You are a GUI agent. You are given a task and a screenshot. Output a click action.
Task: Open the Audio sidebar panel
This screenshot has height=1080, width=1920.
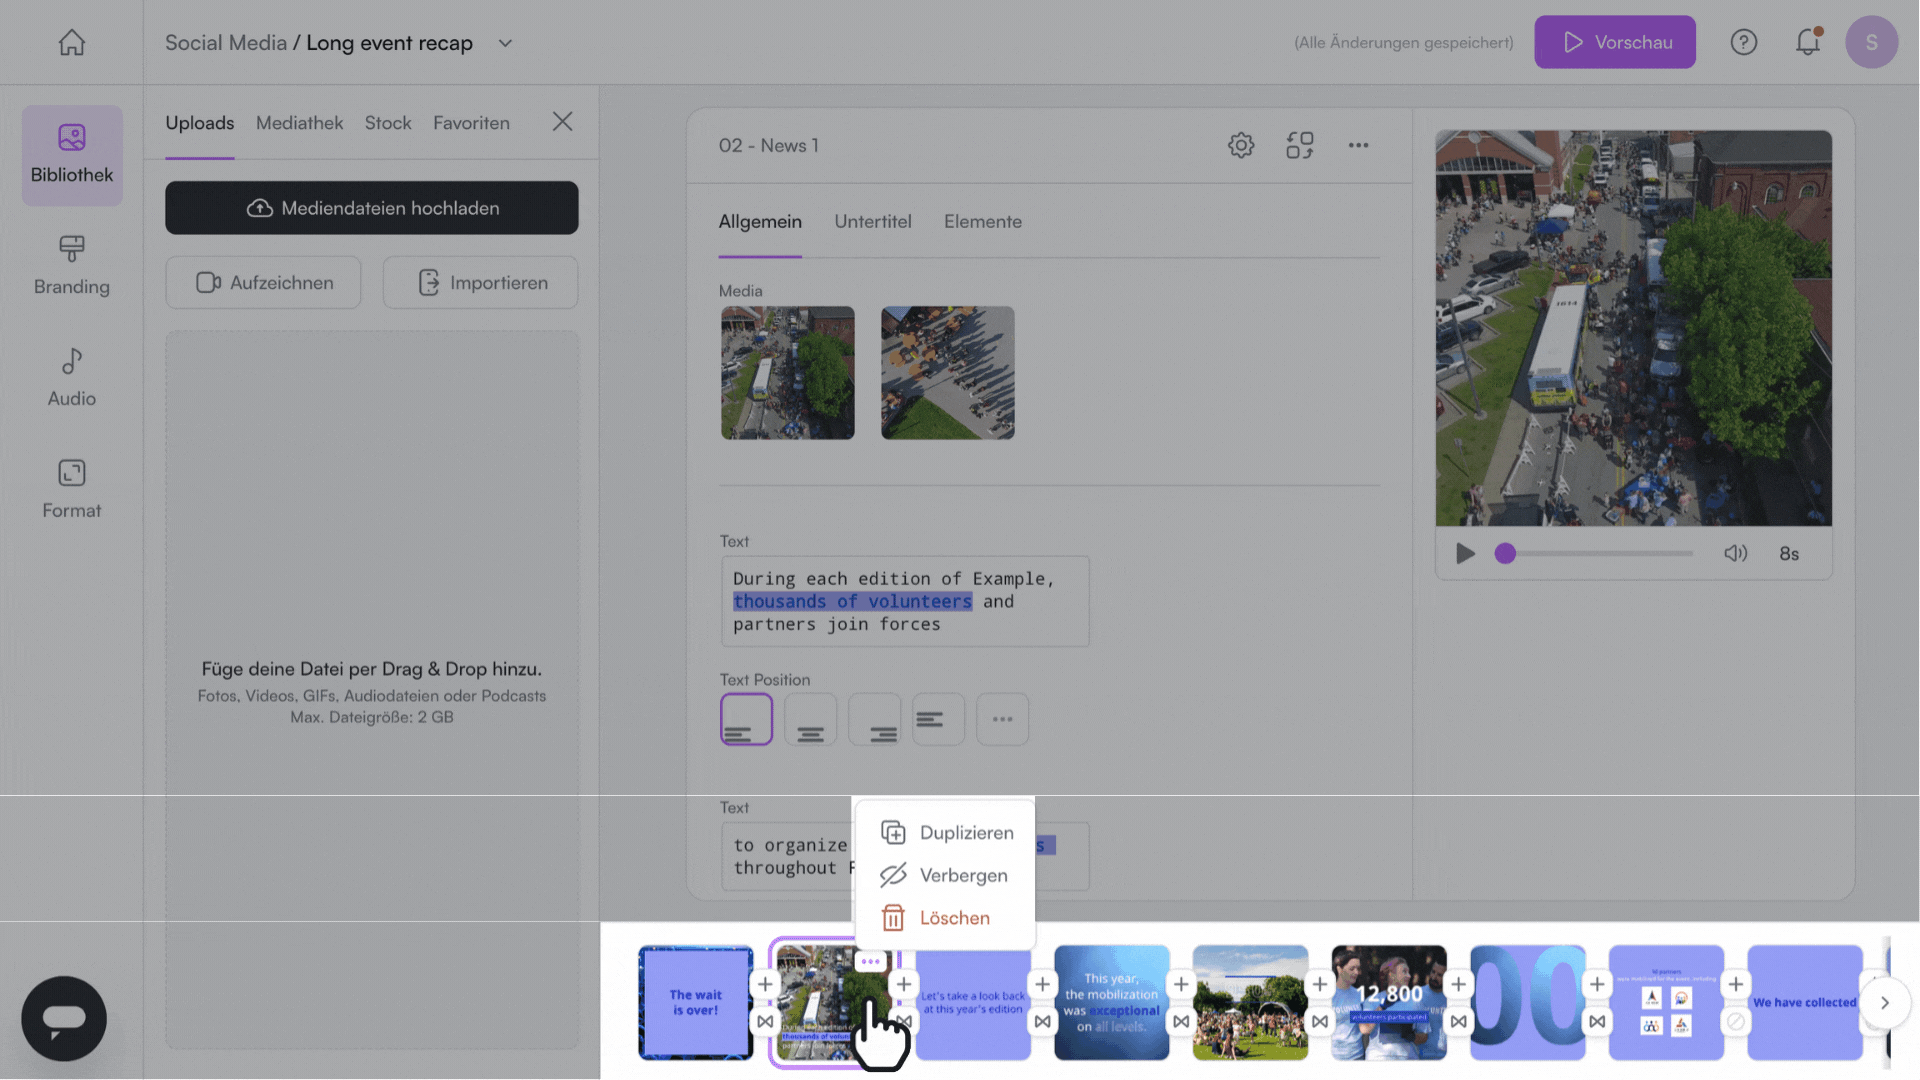(x=72, y=377)
